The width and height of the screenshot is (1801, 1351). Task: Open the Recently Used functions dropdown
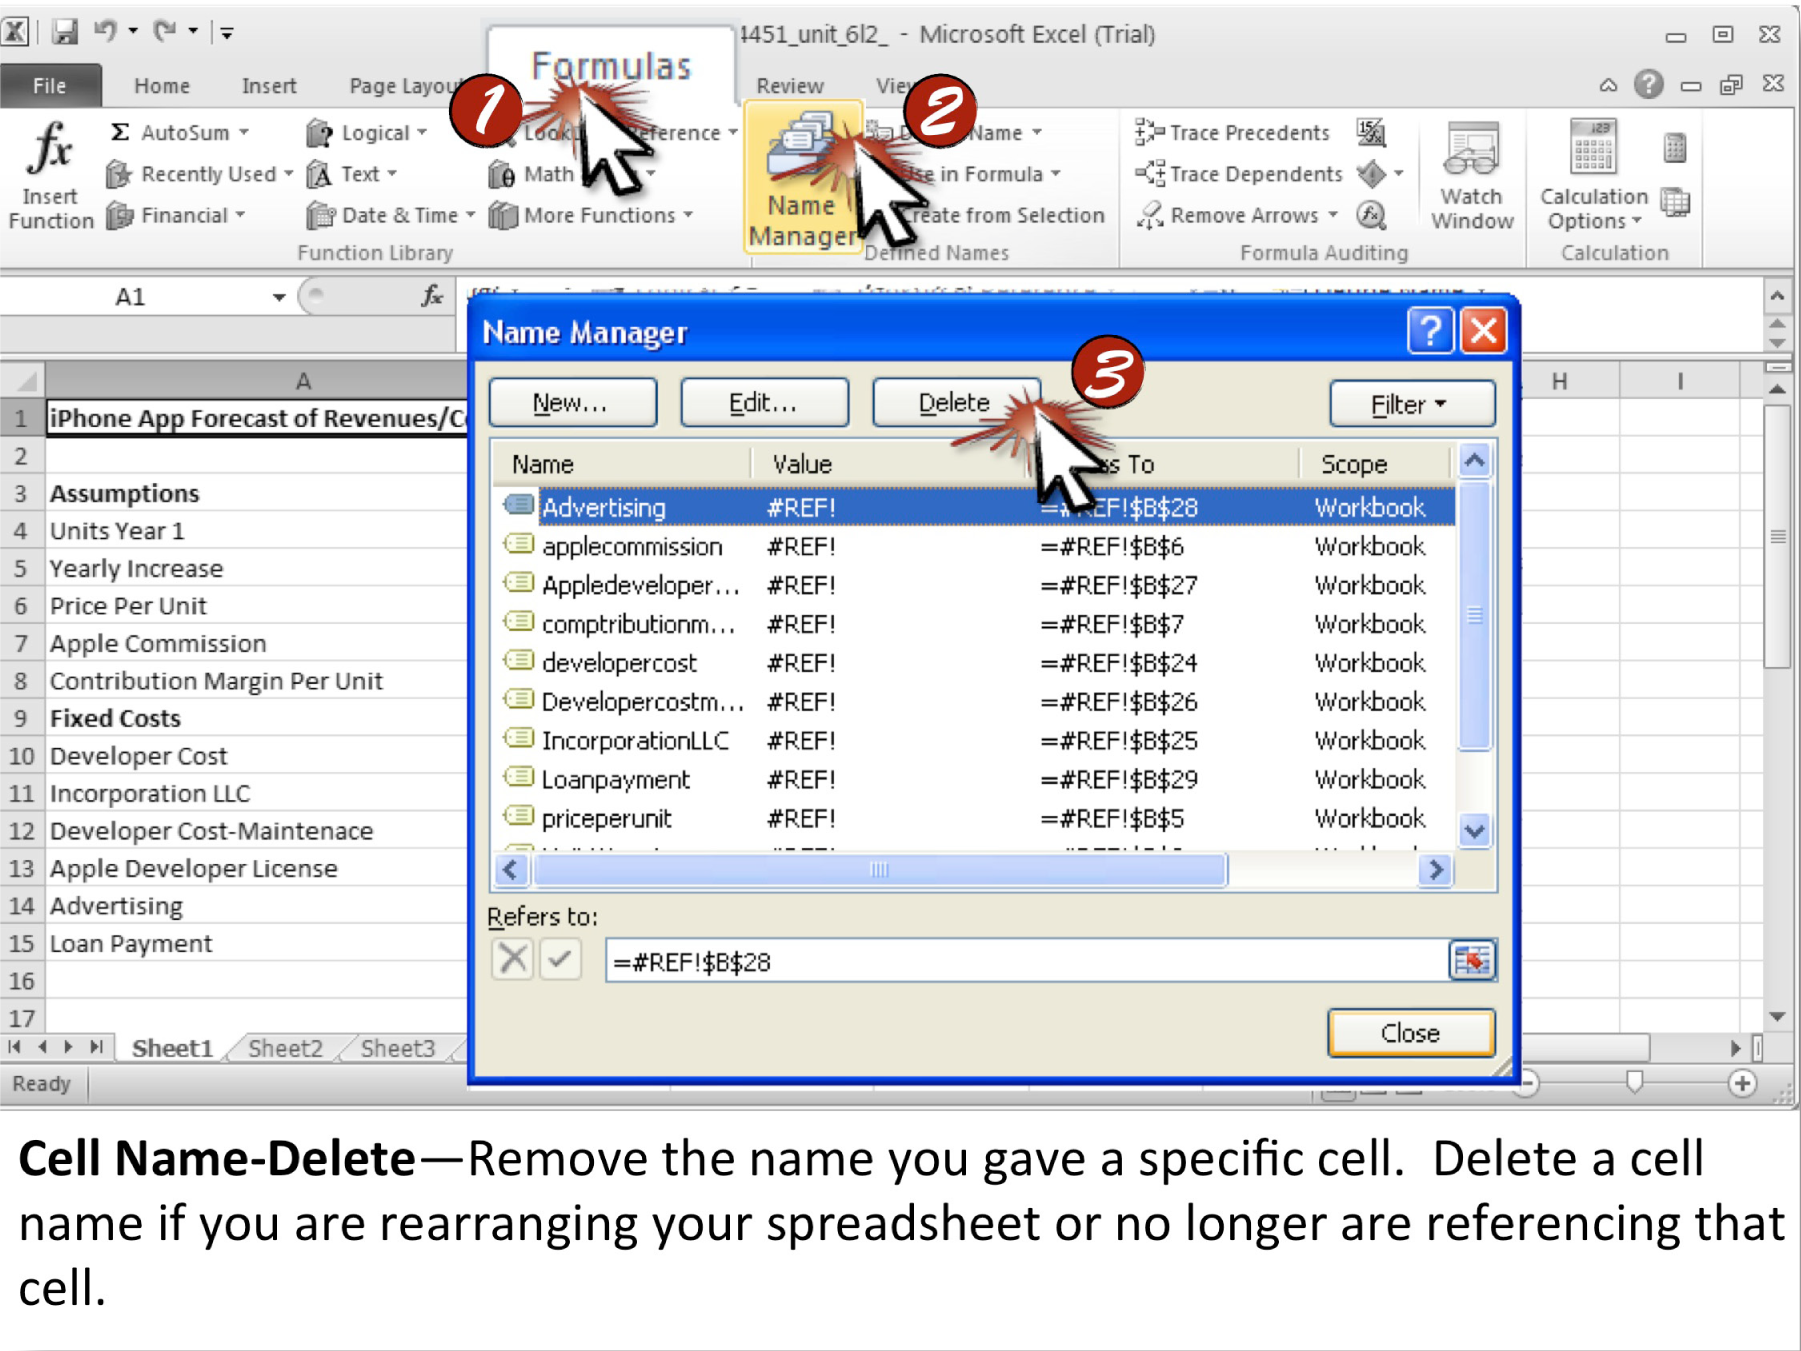click(x=200, y=174)
